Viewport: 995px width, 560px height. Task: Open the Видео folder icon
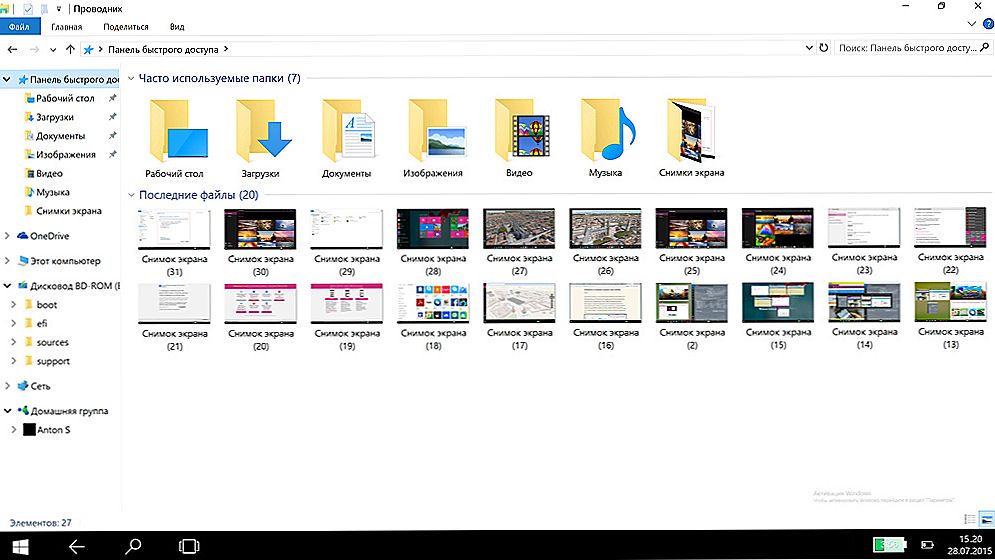pos(522,131)
